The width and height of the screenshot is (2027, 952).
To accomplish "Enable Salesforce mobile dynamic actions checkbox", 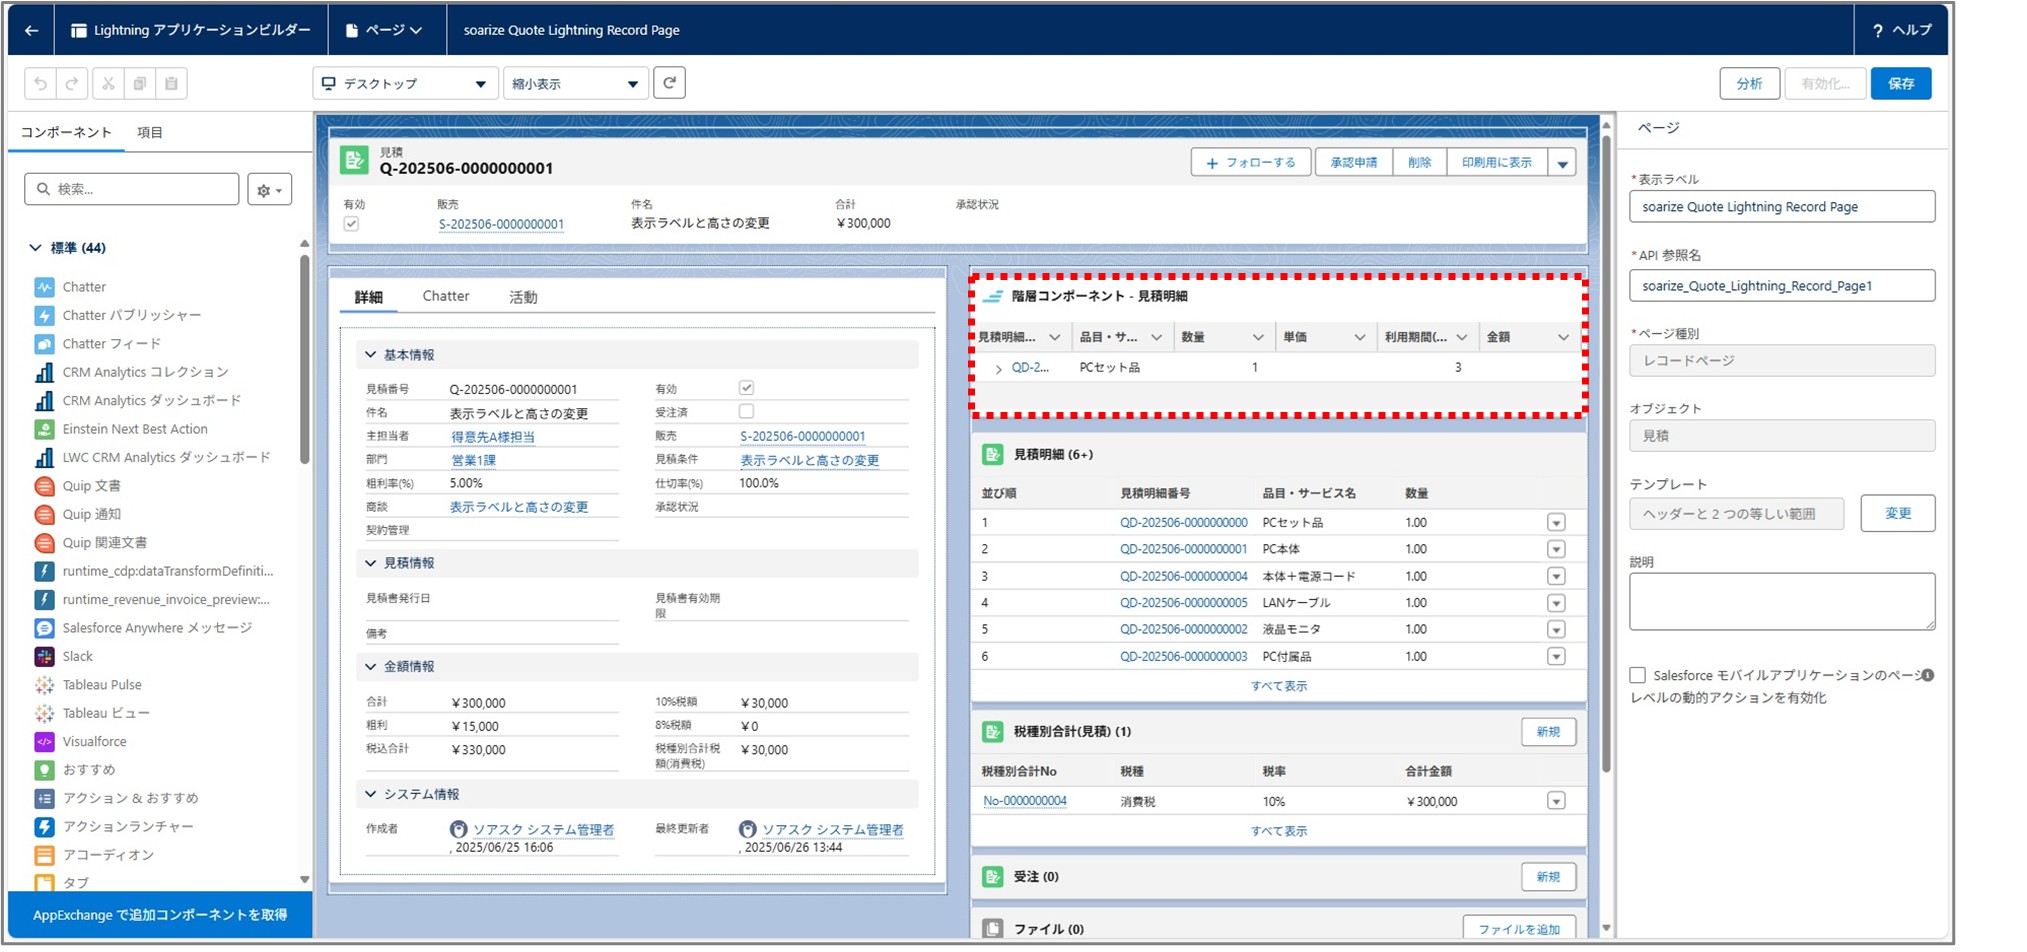I will coord(1637,676).
